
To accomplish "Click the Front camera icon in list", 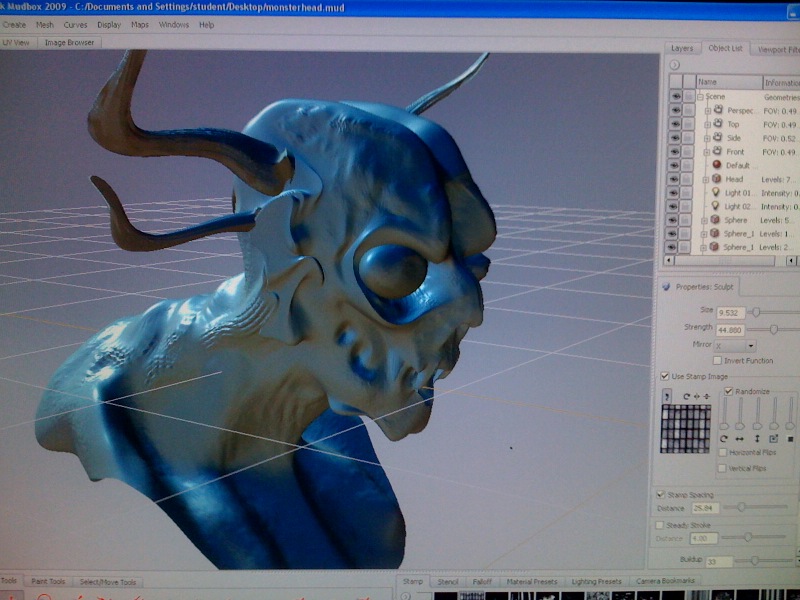I will (718, 152).
